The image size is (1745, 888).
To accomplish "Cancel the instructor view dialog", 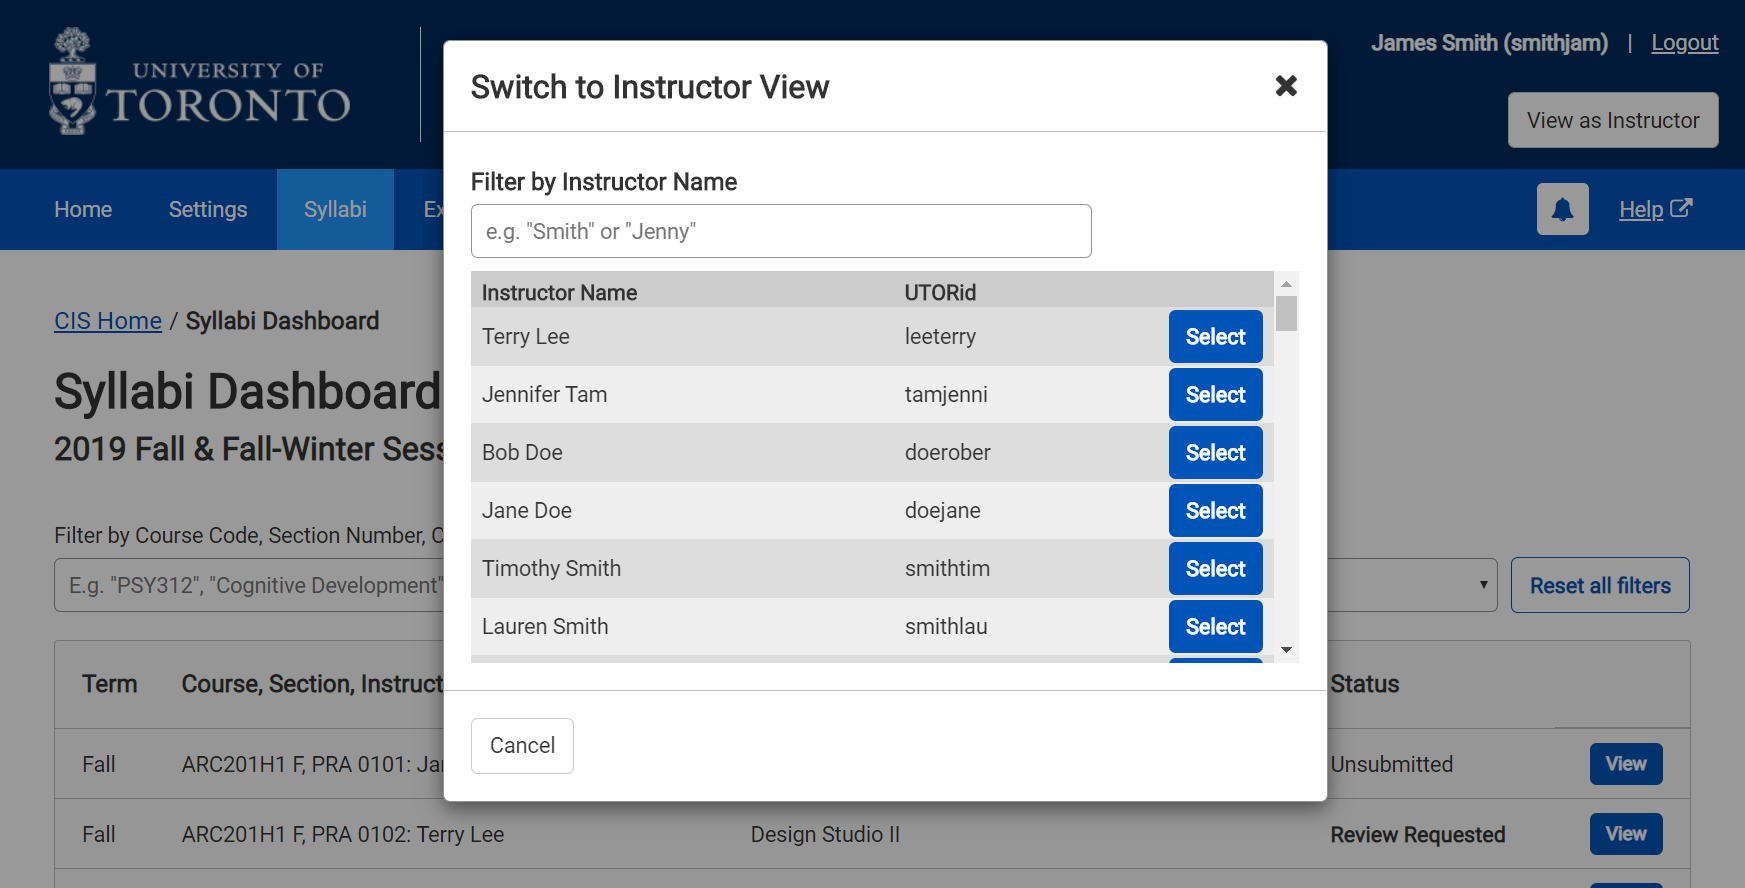I will tap(522, 746).
